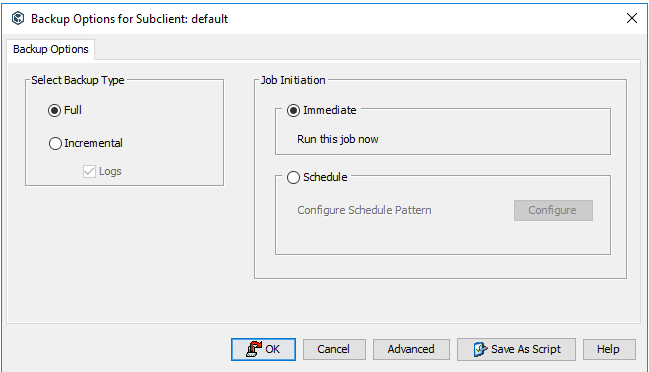Open Help for backup options

pos(609,349)
